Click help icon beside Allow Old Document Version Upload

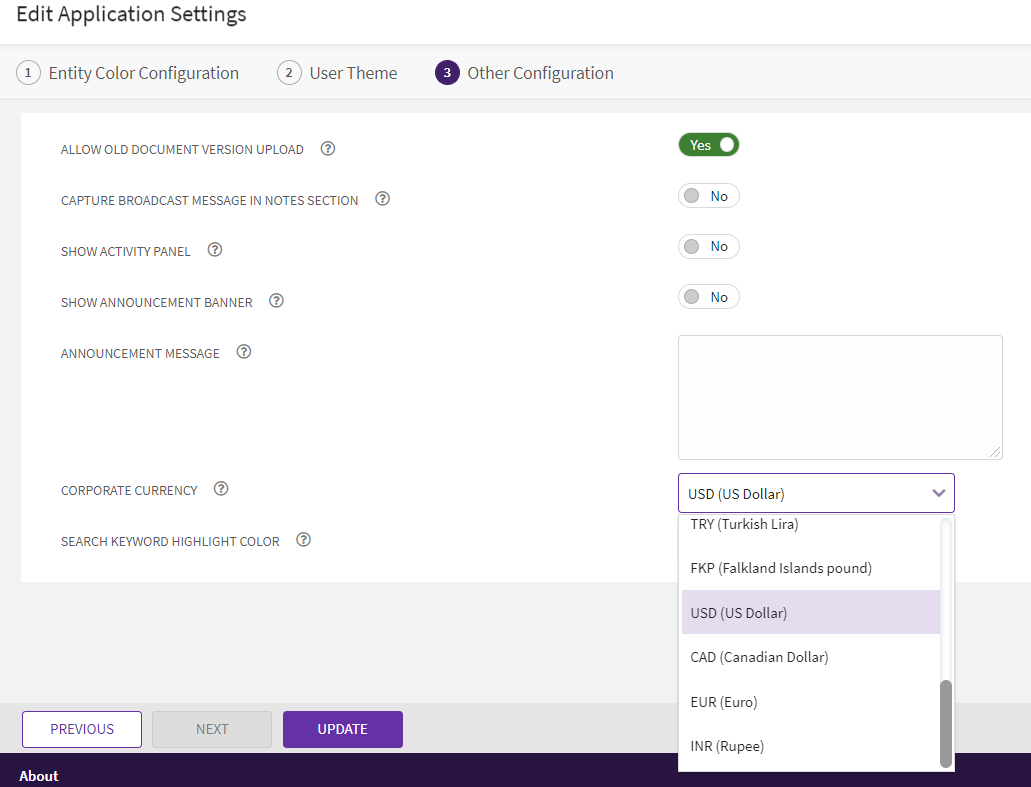coord(327,149)
